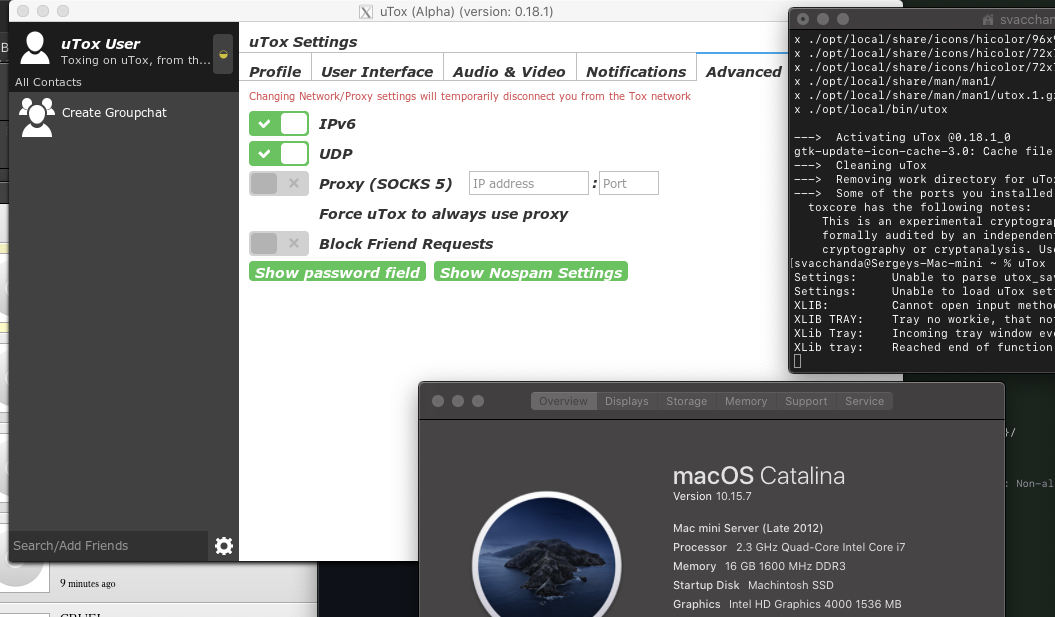Enable the Proxy (SOCKS 5) switch
The height and width of the screenshot is (617, 1055).
[279, 183]
